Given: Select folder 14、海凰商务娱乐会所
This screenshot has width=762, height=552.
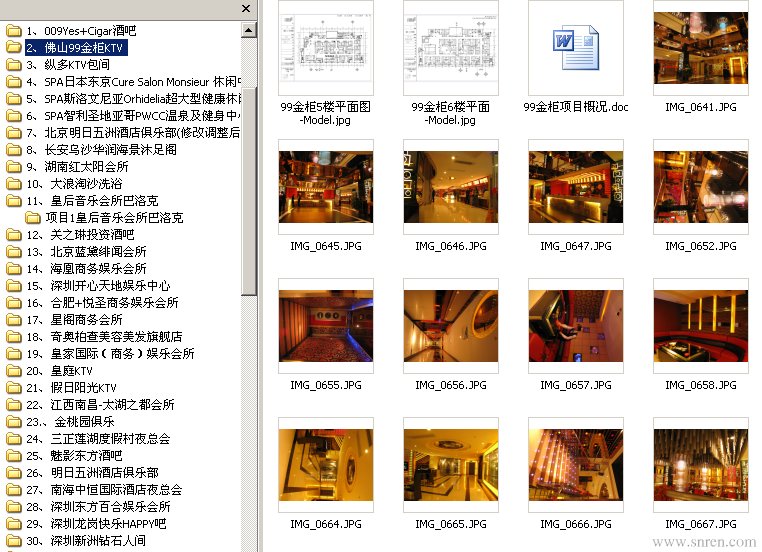Looking at the screenshot, I should tap(86, 269).
